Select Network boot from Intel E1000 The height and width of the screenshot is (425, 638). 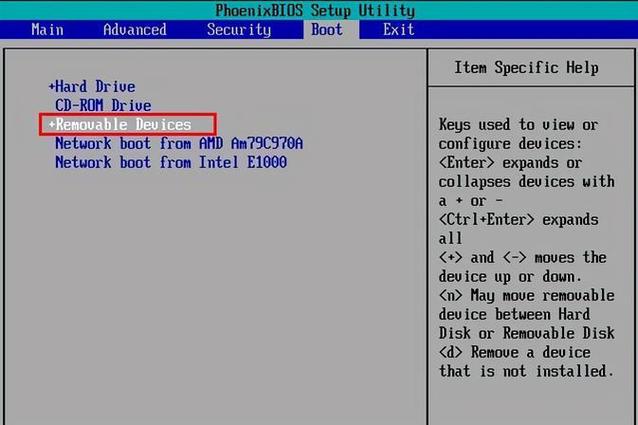170,162
